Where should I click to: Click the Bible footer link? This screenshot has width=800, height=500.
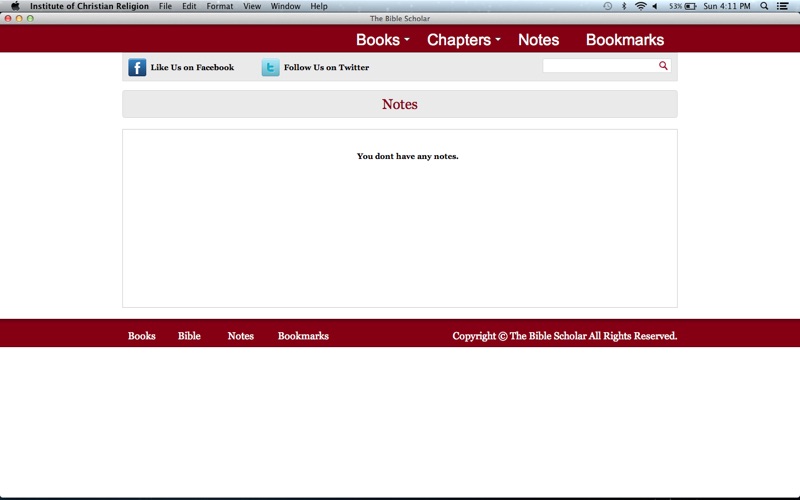(x=189, y=336)
